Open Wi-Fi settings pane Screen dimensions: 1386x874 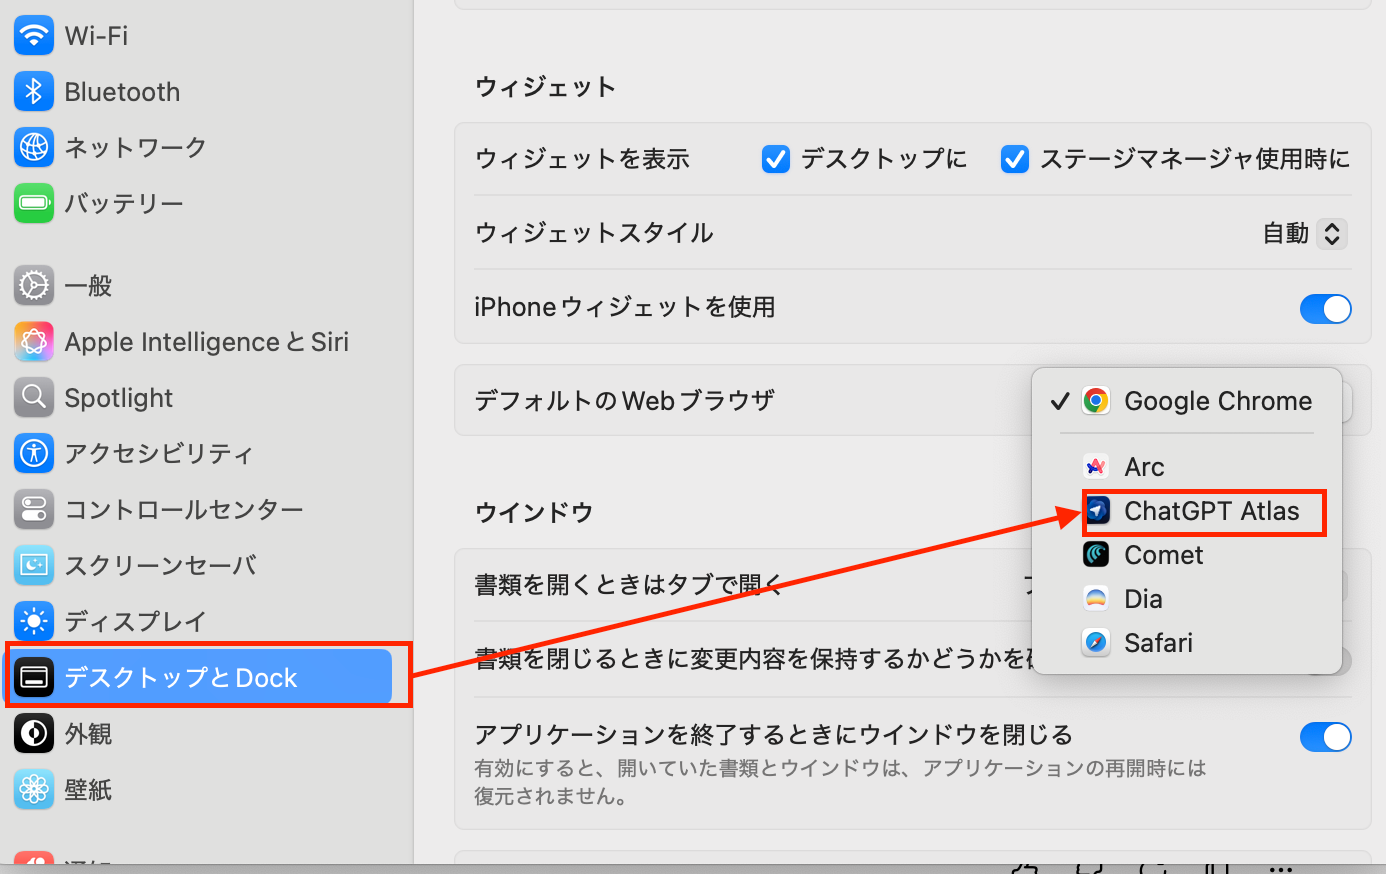tap(200, 36)
